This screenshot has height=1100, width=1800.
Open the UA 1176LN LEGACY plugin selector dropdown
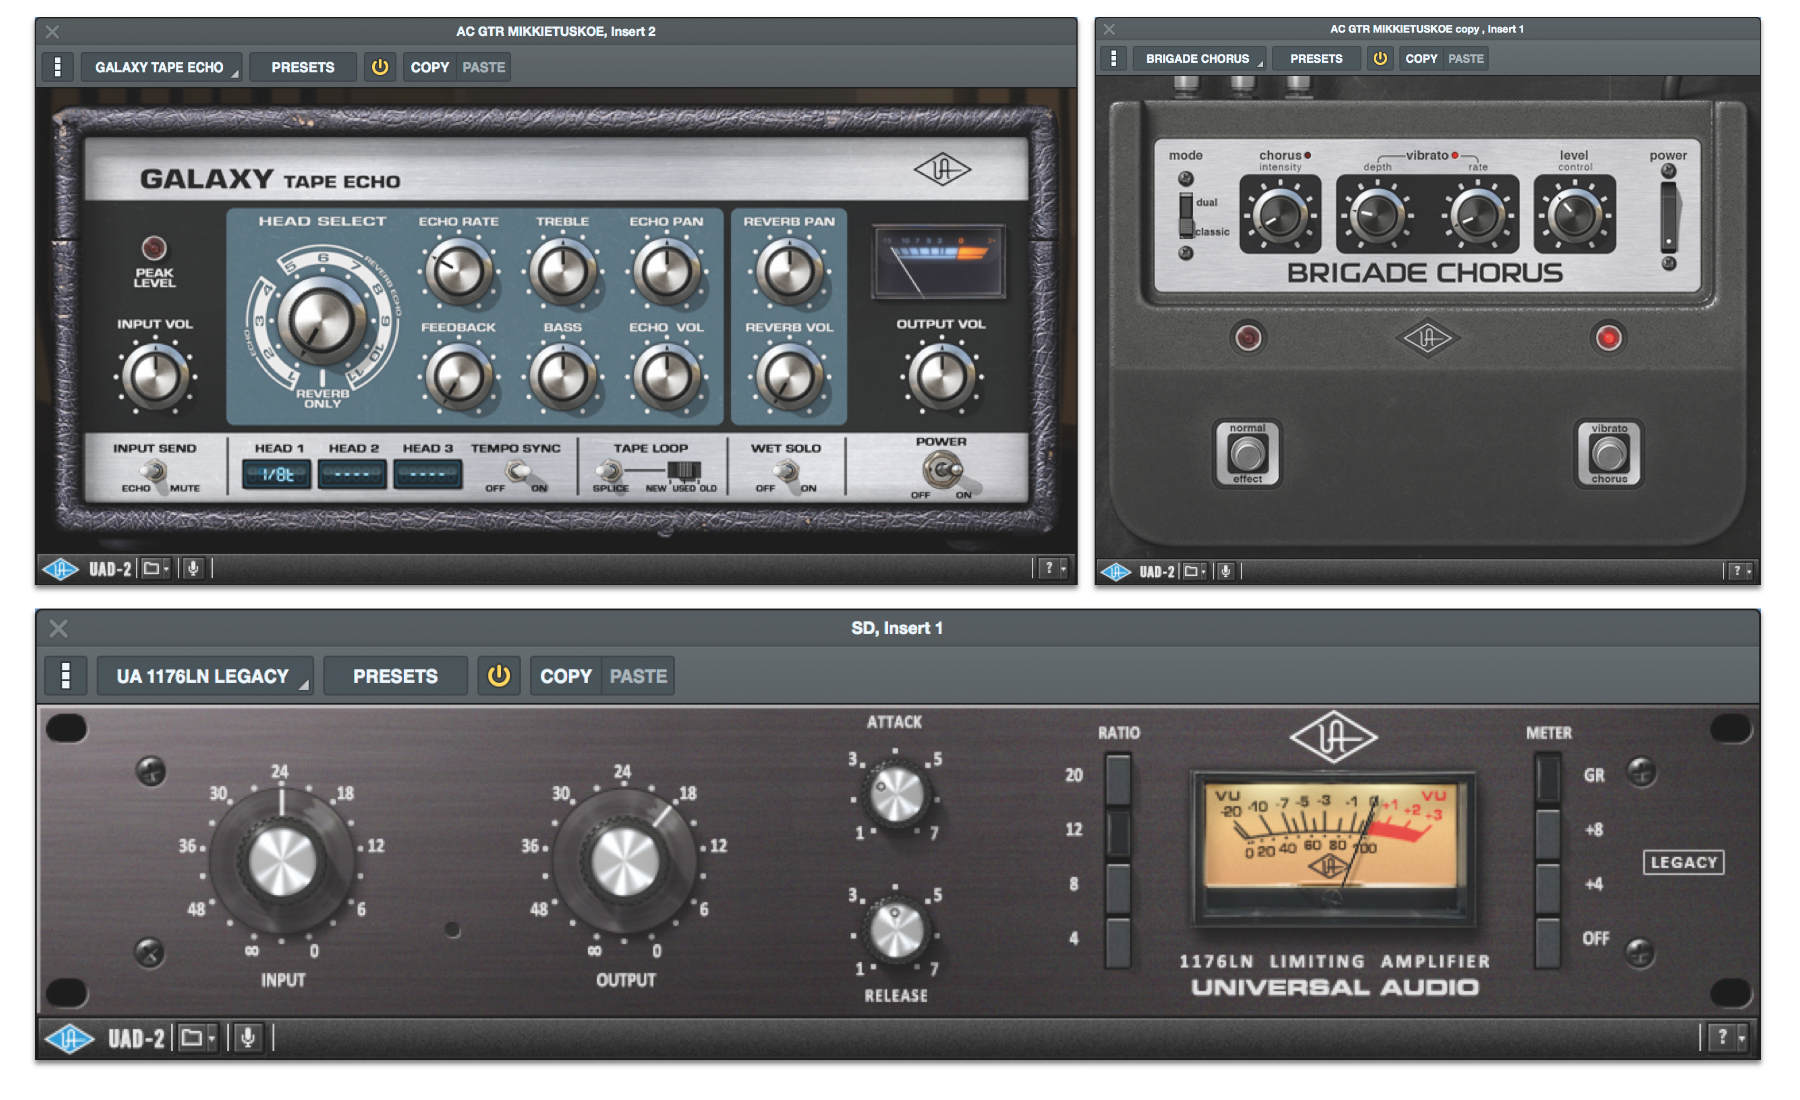(205, 676)
